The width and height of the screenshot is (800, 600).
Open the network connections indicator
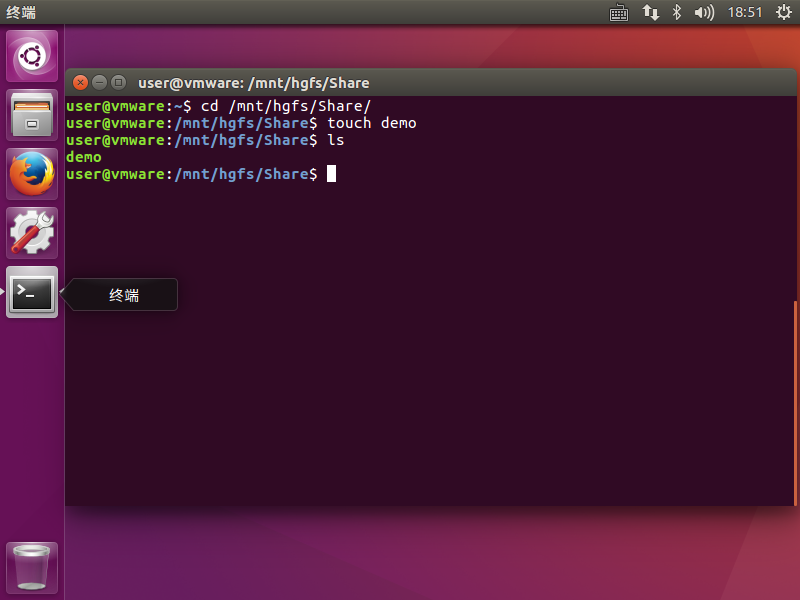click(x=651, y=12)
